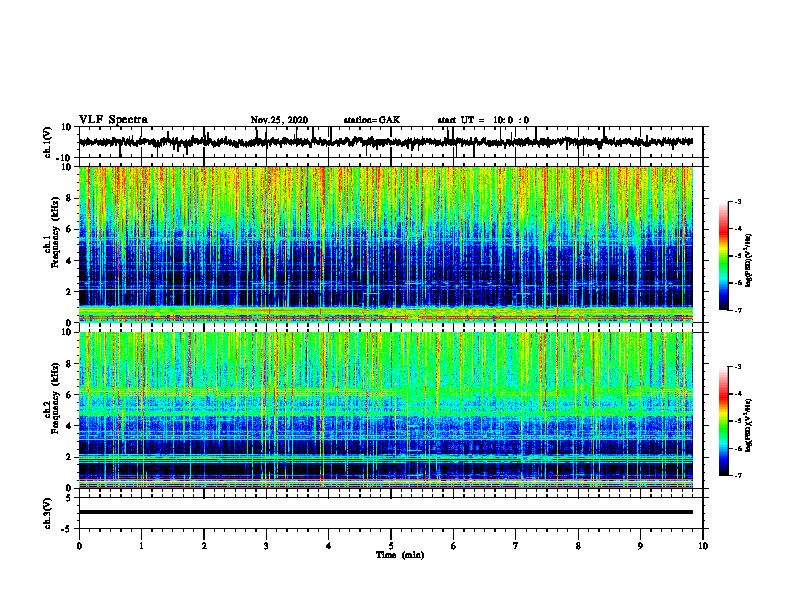This screenshot has height=612, width=792.
Task: Click the ch.1 voltage waveform trace
Action: pyautogui.click(x=385, y=142)
